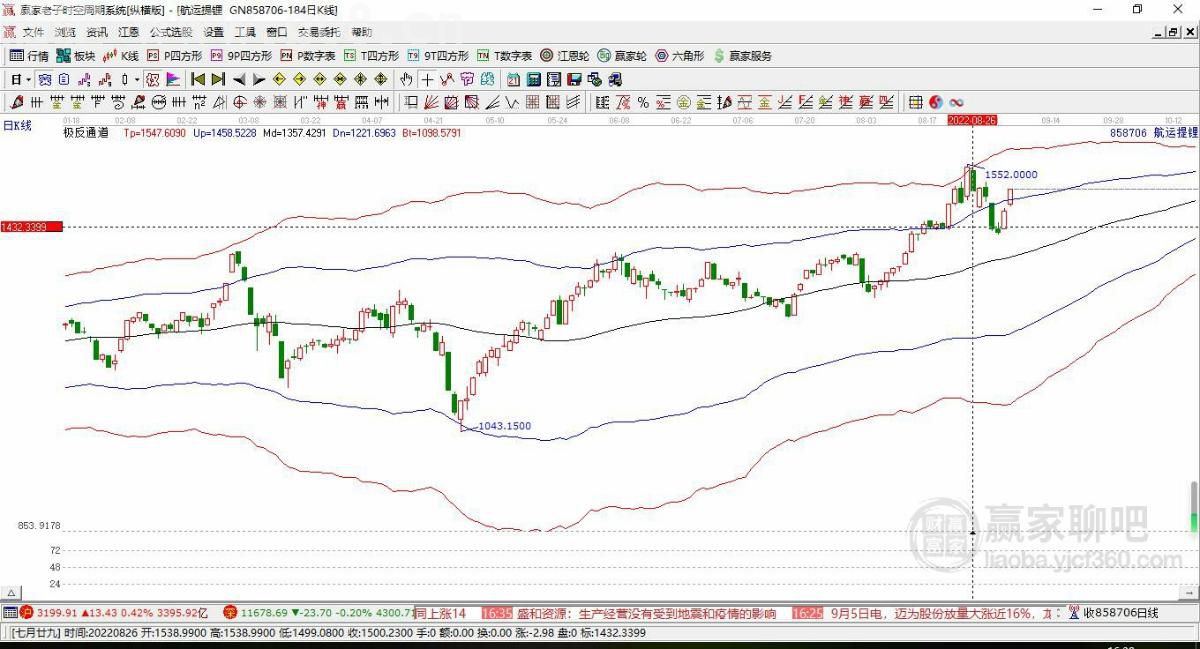Open the 设置 menu
Image resolution: width=1200 pixels, height=649 pixels.
(214, 33)
